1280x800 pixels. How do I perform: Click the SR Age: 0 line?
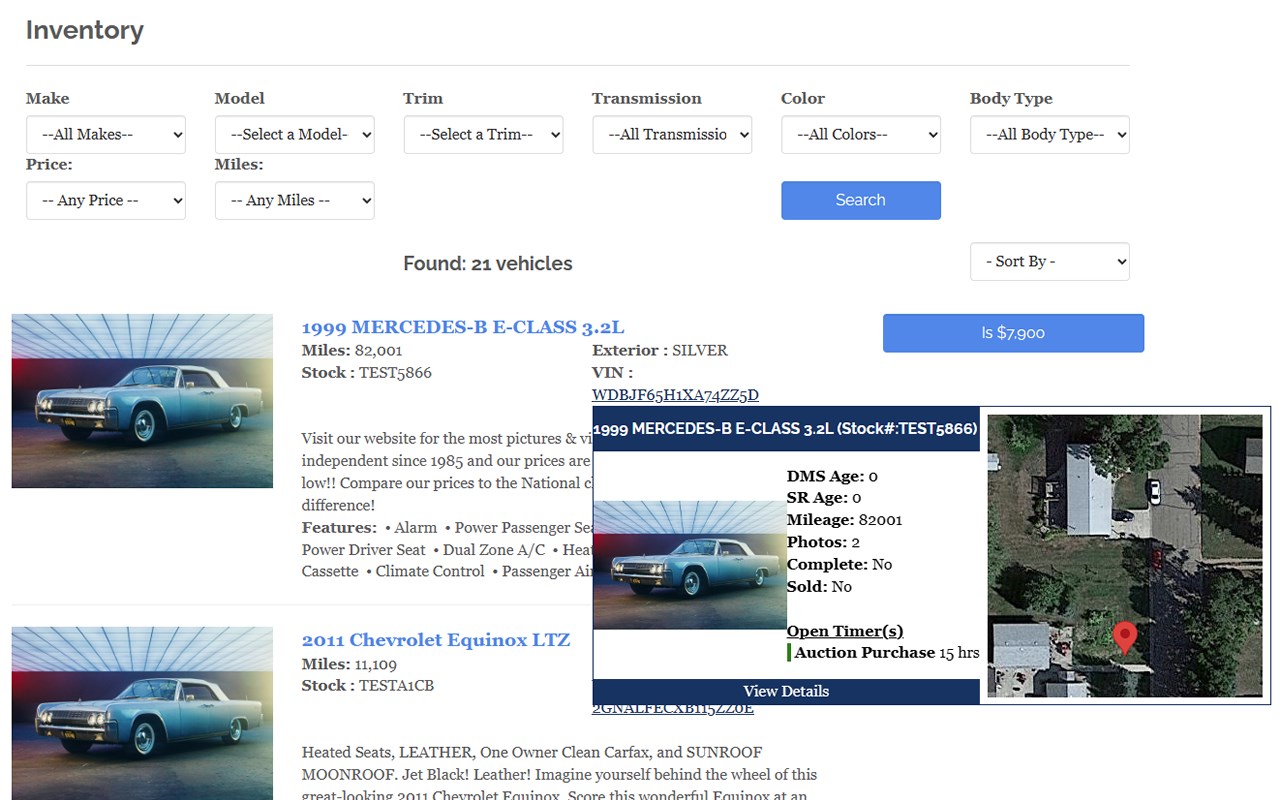825,498
